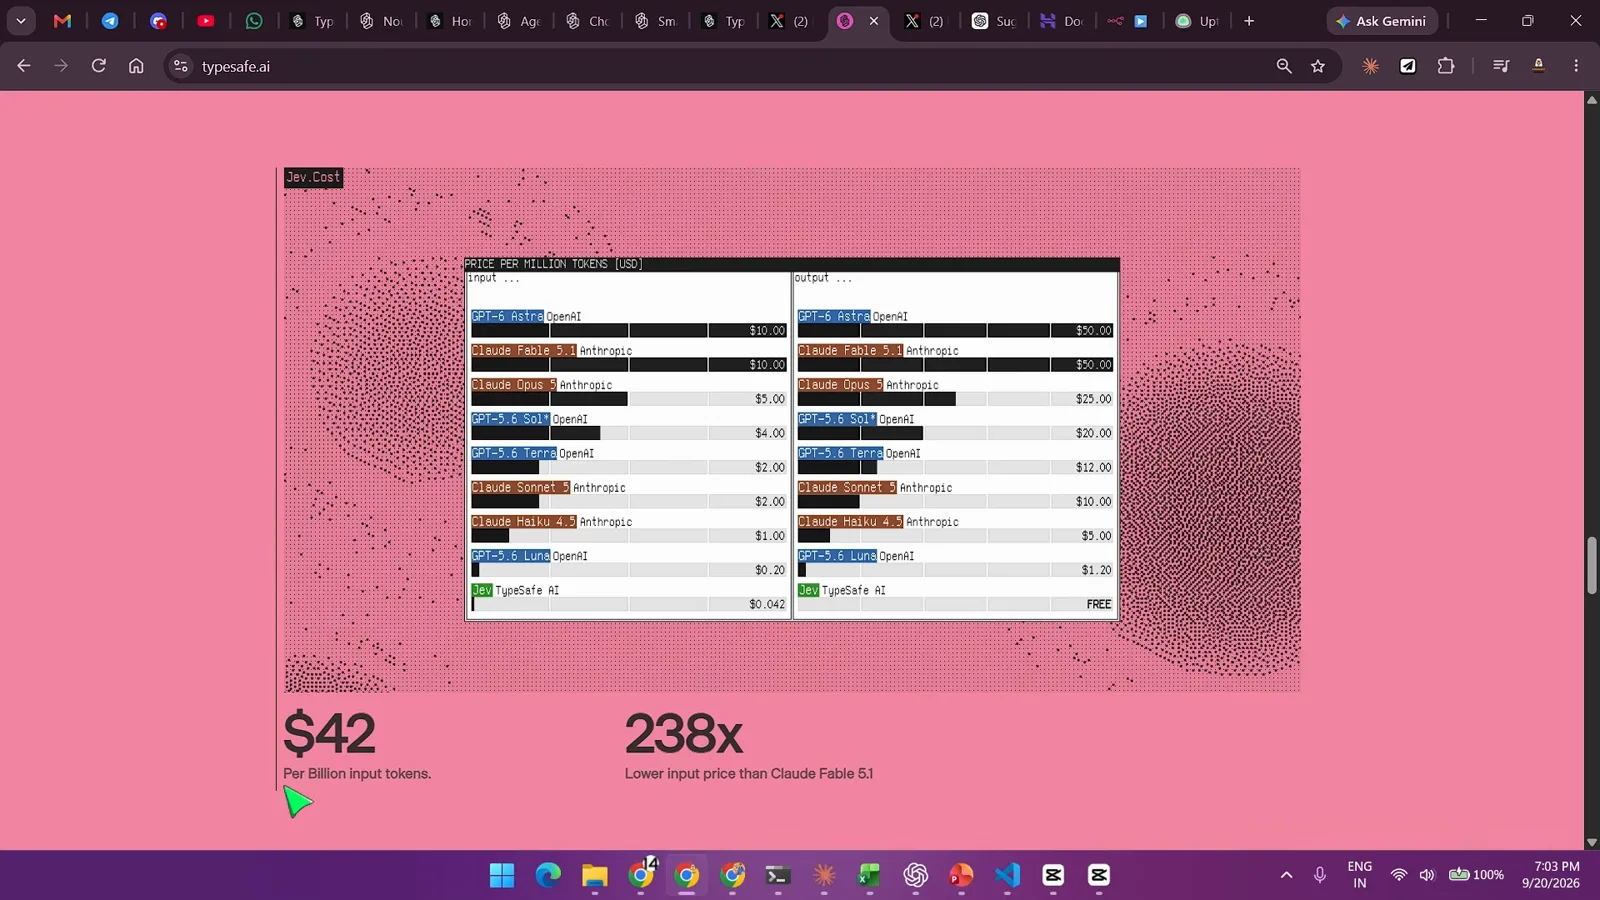Screen dimensions: 1600x900
Task: Click the FREE Jev output price
Action: pos(1098,604)
